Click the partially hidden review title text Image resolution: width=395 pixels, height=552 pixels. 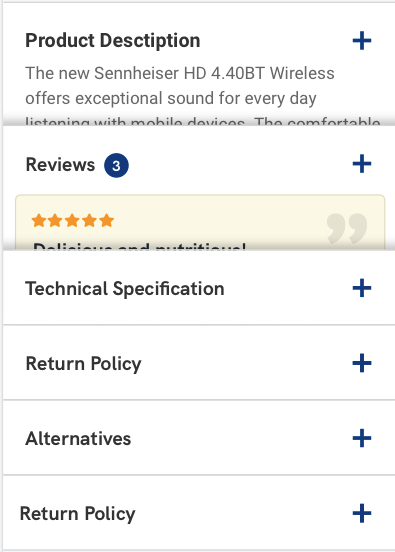[x=139, y=246]
